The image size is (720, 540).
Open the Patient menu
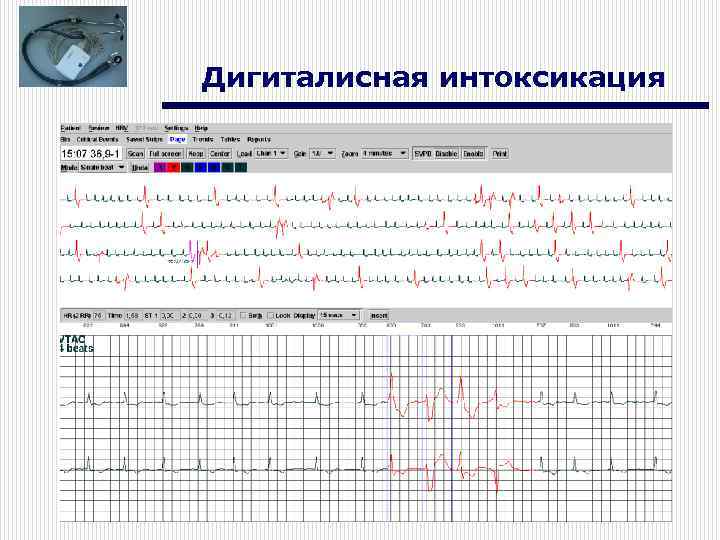(70, 128)
